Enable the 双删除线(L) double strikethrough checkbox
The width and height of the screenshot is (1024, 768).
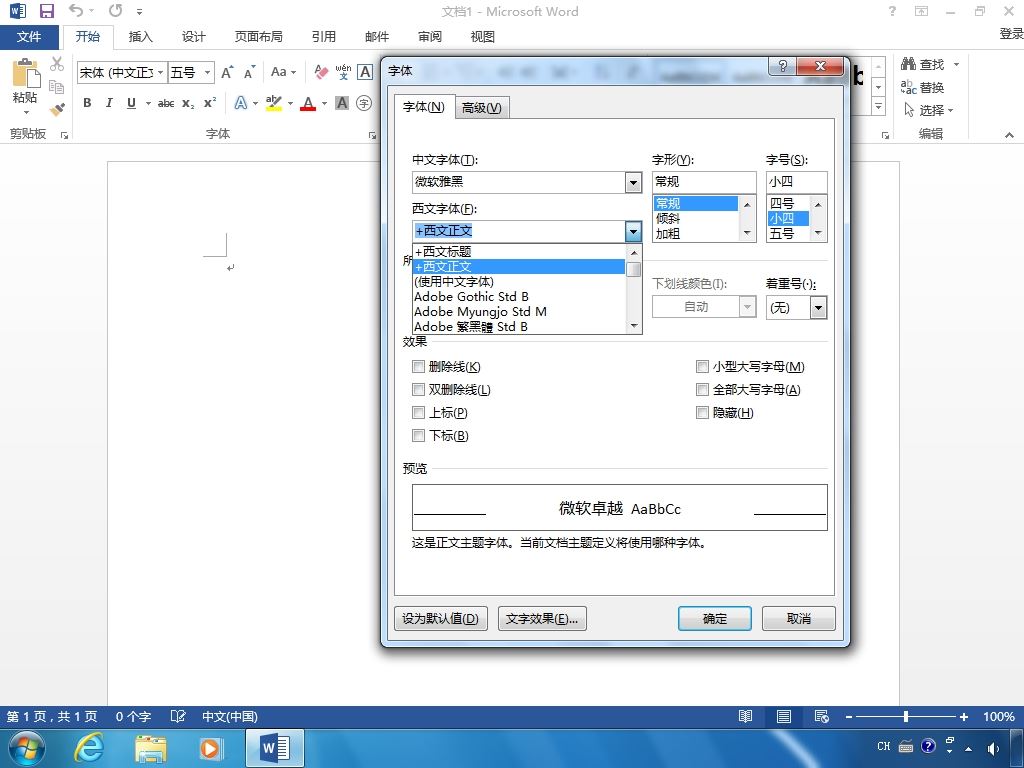pos(419,390)
